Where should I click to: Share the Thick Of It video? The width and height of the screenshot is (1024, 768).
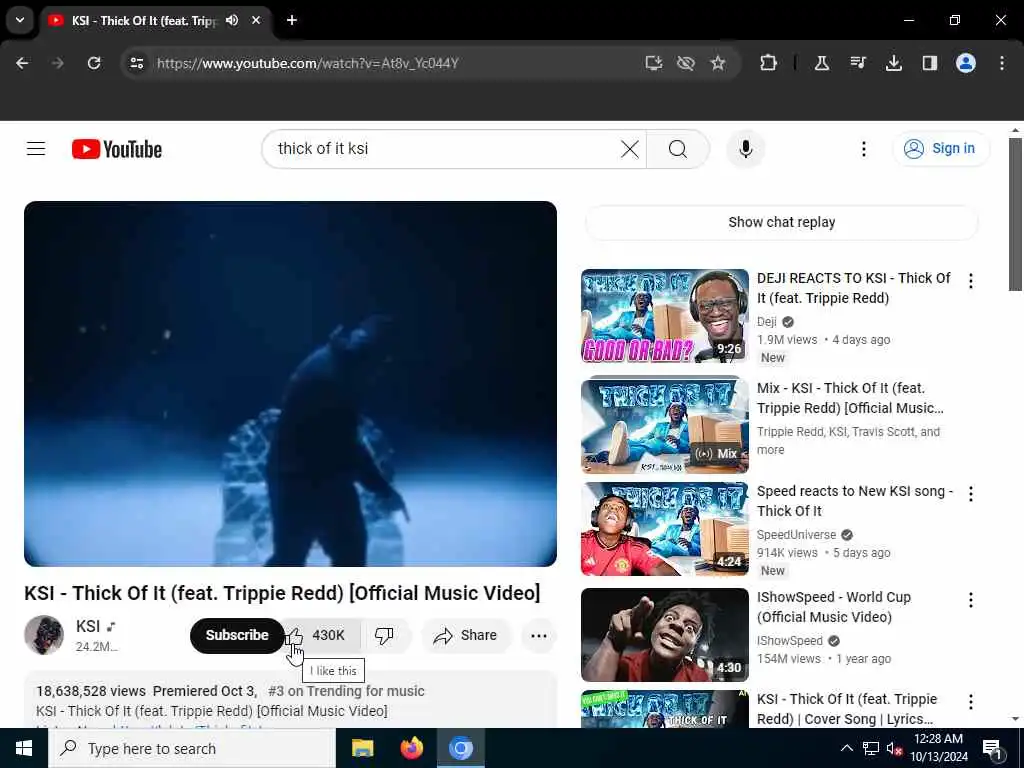[x=466, y=635]
